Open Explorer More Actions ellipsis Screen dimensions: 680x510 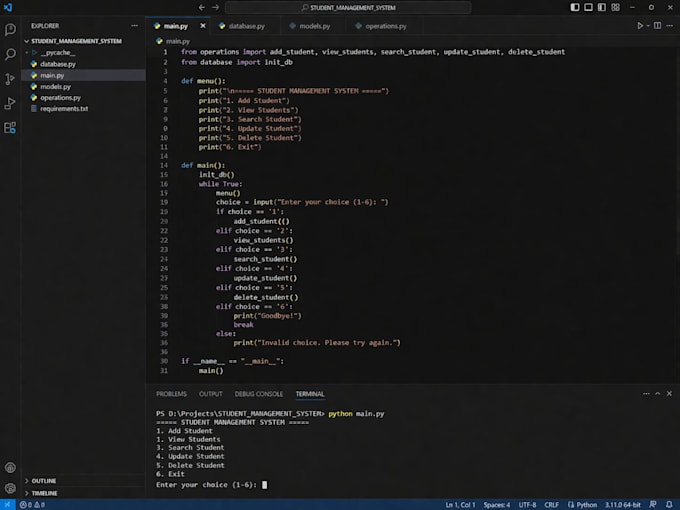click(134, 26)
